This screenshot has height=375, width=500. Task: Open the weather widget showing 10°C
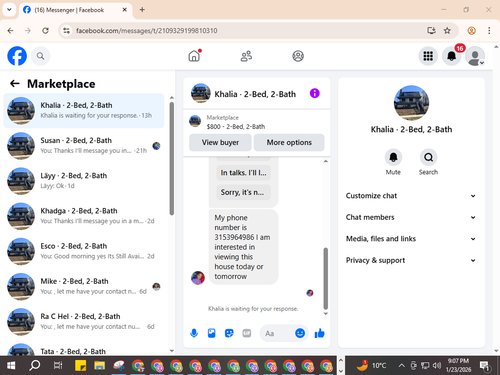[x=371, y=366]
